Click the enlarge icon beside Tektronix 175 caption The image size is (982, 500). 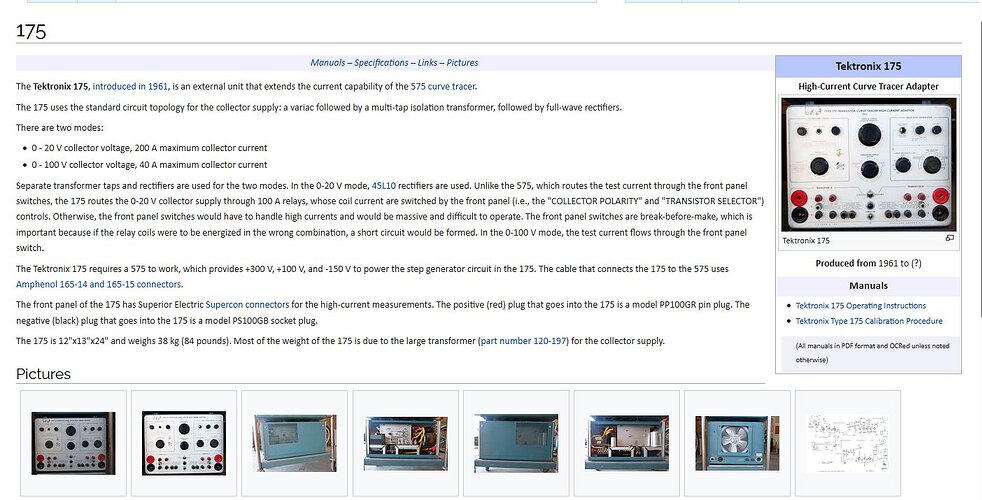(x=949, y=239)
